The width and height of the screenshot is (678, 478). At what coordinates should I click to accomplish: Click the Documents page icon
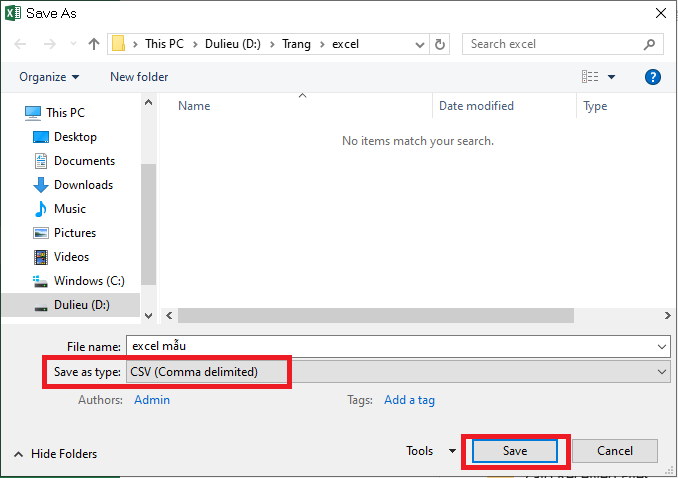click(x=41, y=161)
